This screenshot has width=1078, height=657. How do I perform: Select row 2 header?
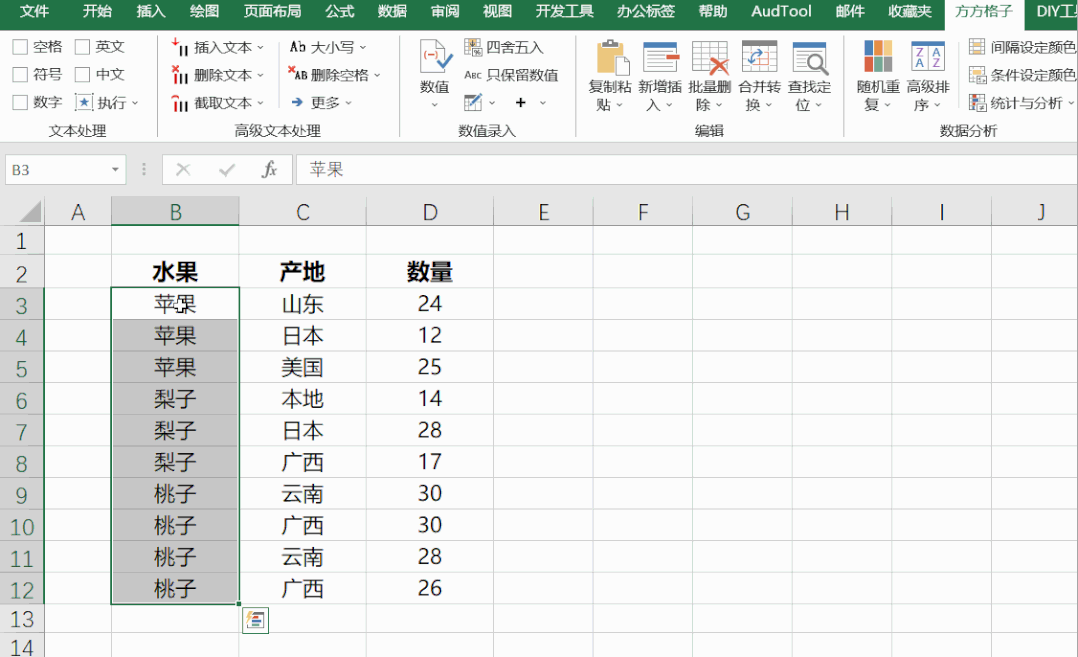[21, 273]
